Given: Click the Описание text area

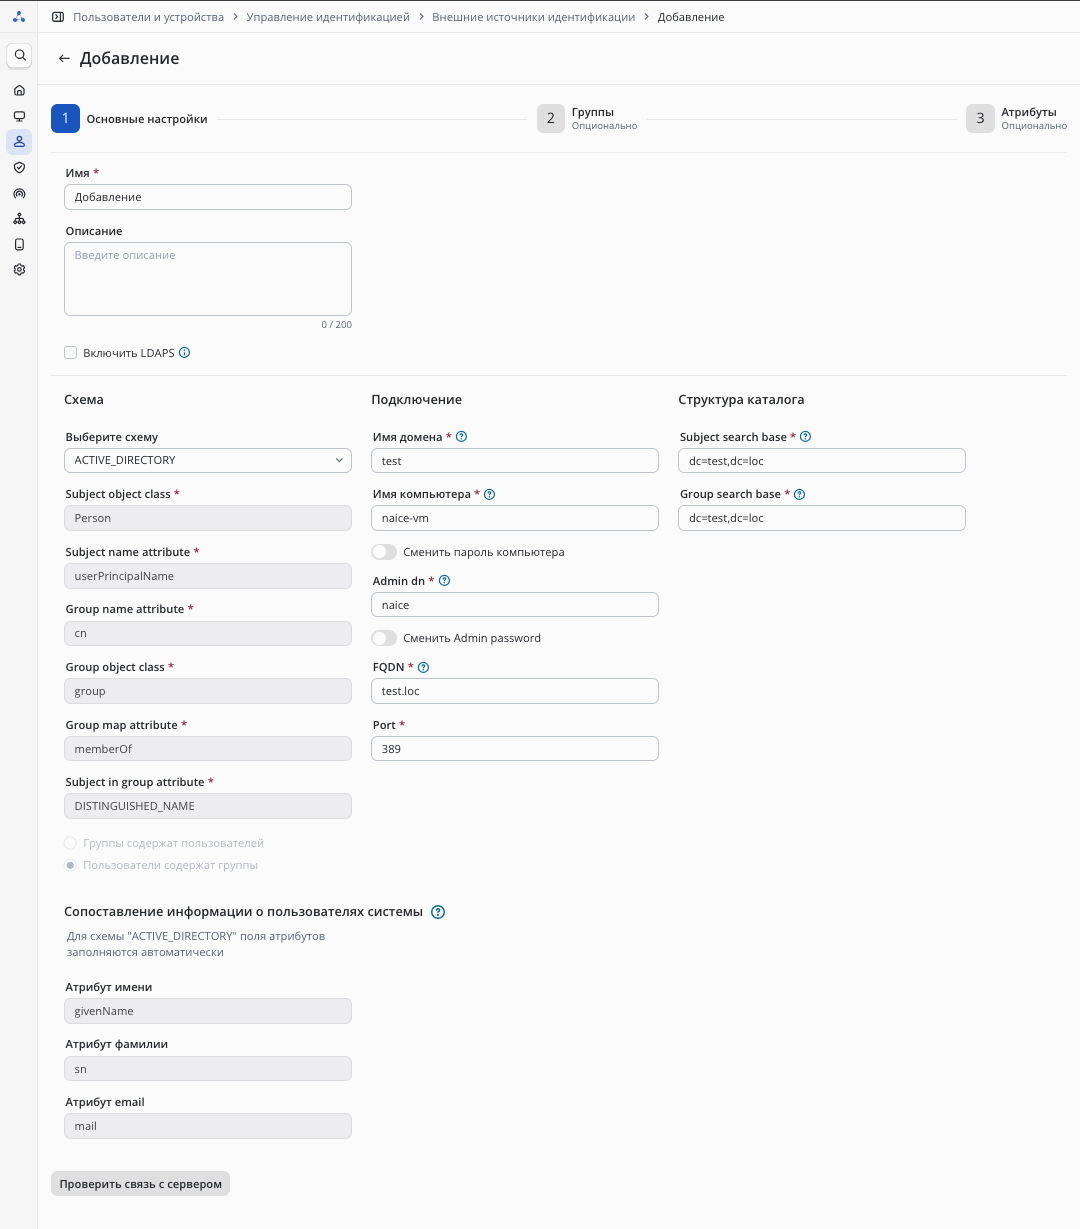Looking at the screenshot, I should [x=208, y=279].
